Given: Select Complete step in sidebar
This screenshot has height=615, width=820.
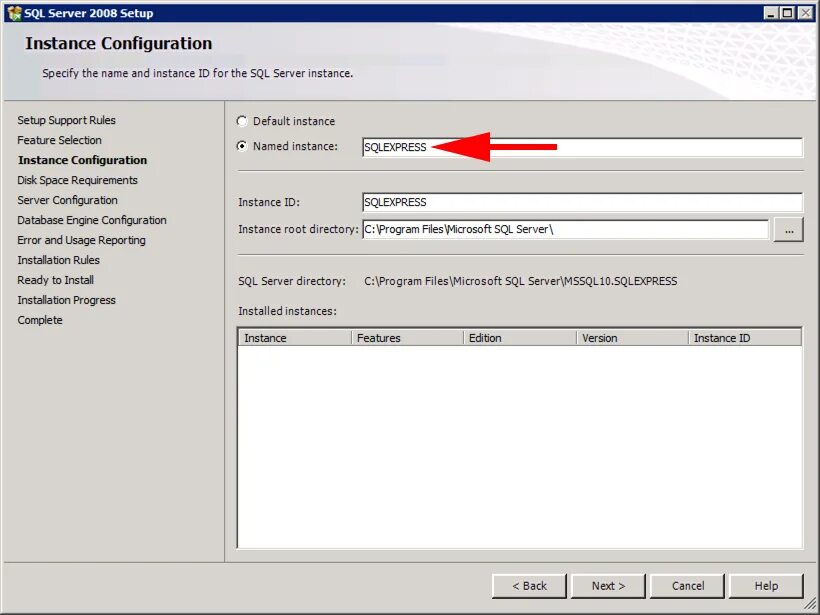Looking at the screenshot, I should (40, 320).
